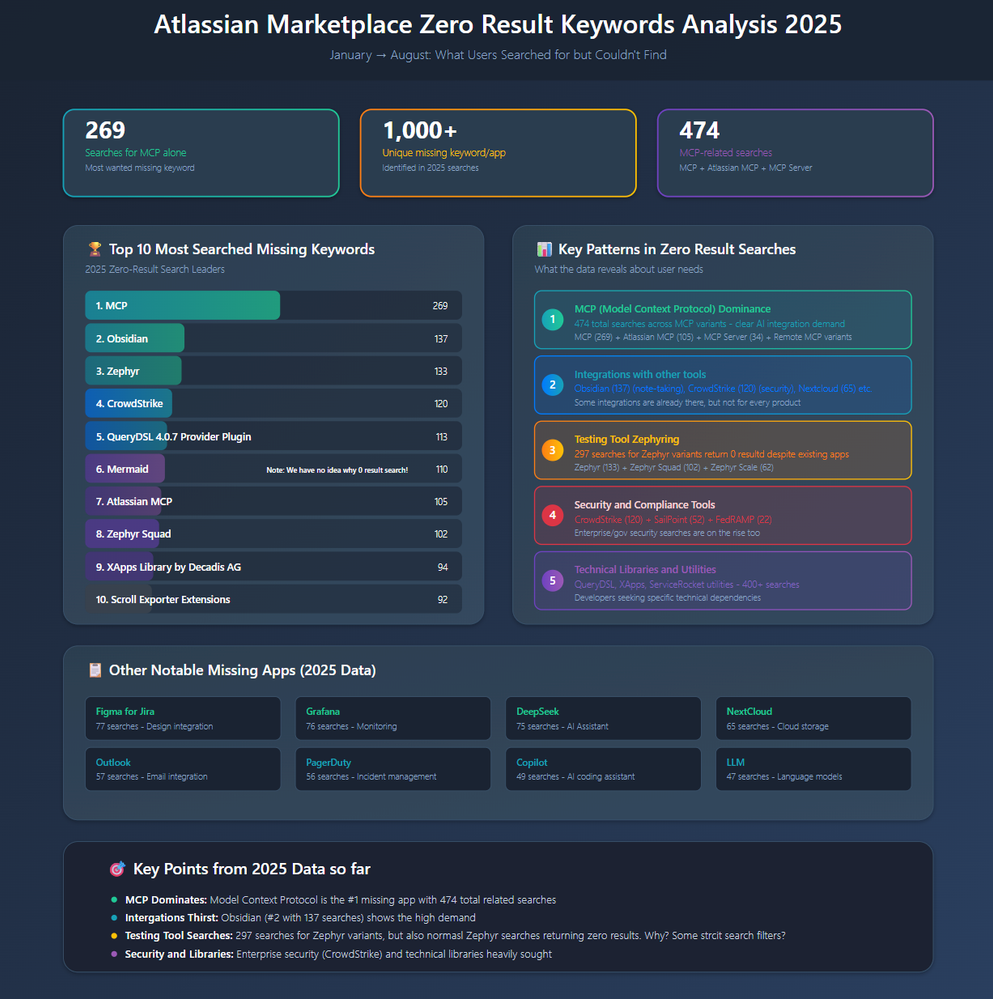Open the '1,000+ Unique missing keyword/app' card
The image size is (993, 999).
(x=498, y=153)
